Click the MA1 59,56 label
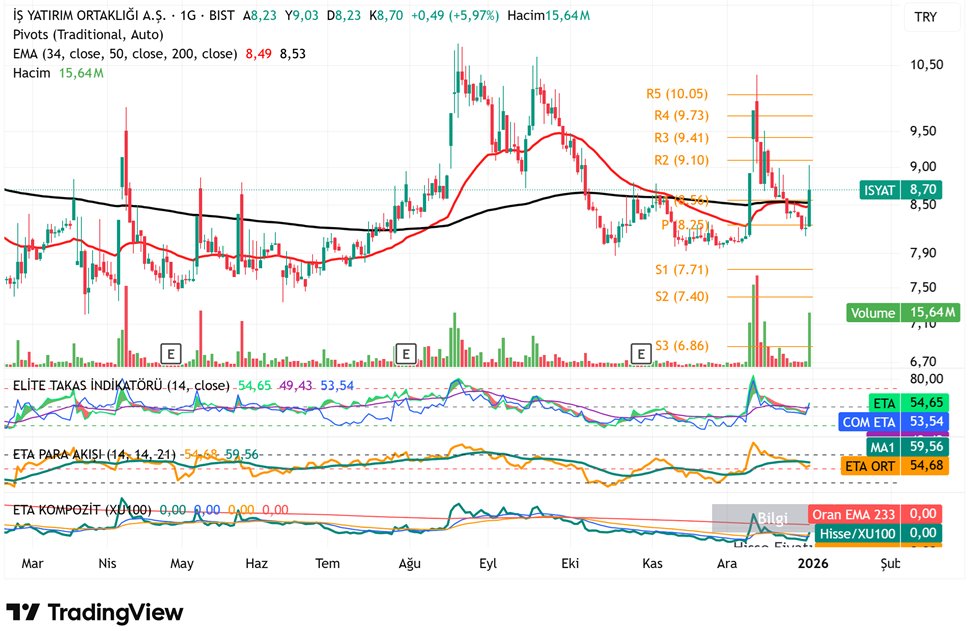The image size is (970, 631). point(908,447)
